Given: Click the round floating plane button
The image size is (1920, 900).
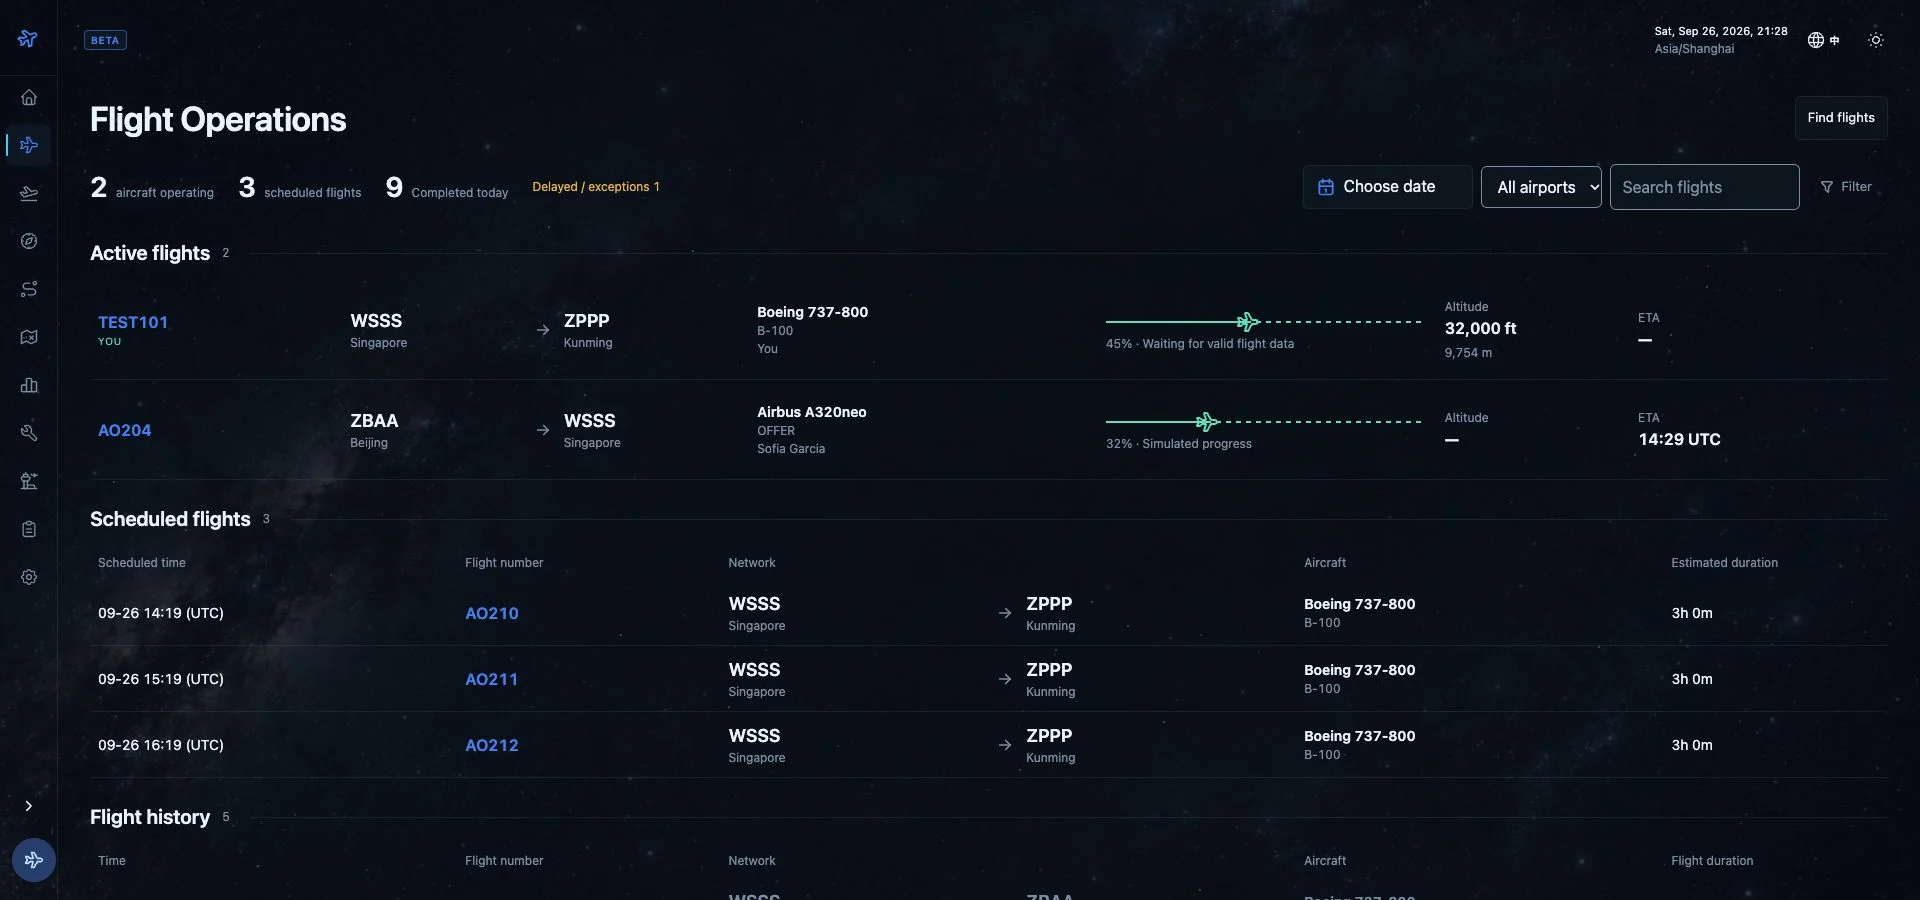Looking at the screenshot, I should click(34, 860).
